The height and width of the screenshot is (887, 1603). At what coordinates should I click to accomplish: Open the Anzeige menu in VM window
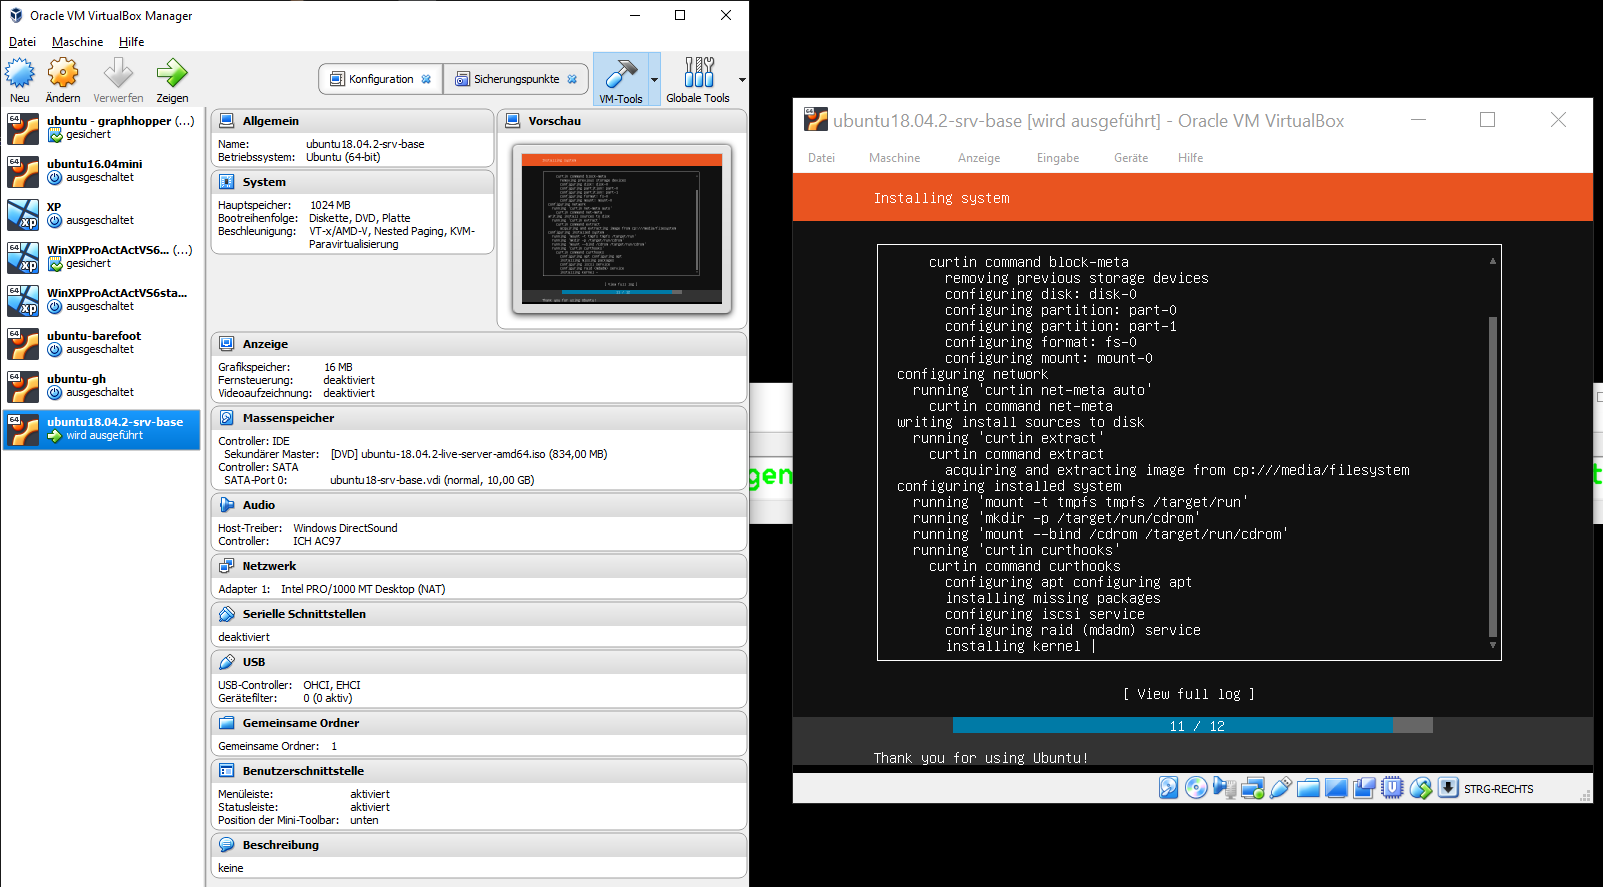coord(979,158)
